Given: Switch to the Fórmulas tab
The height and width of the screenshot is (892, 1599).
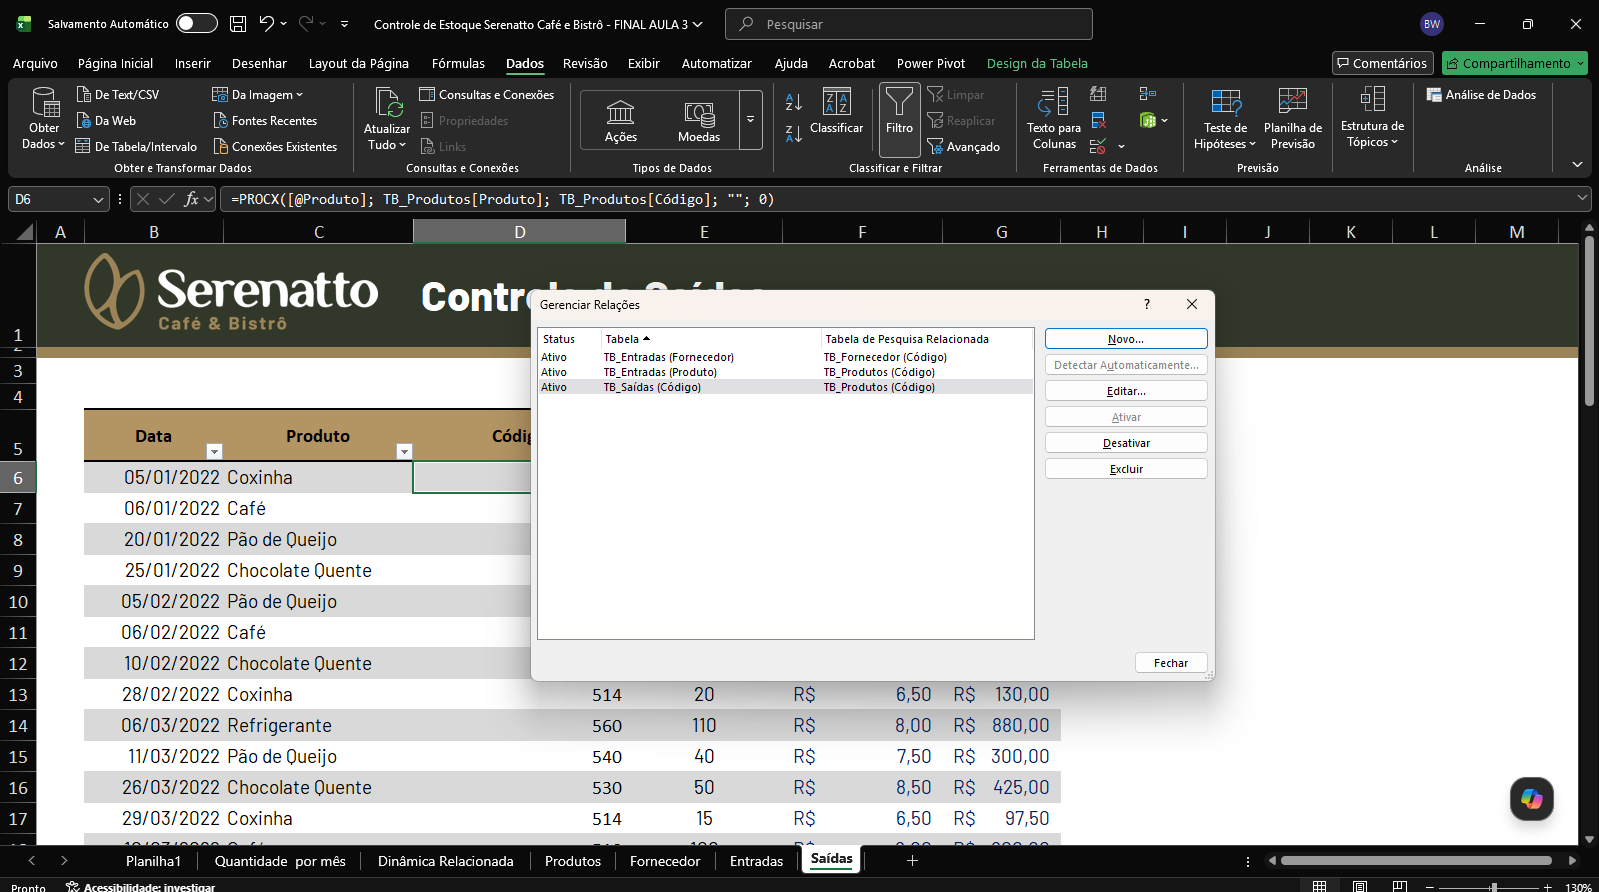Looking at the screenshot, I should point(458,63).
